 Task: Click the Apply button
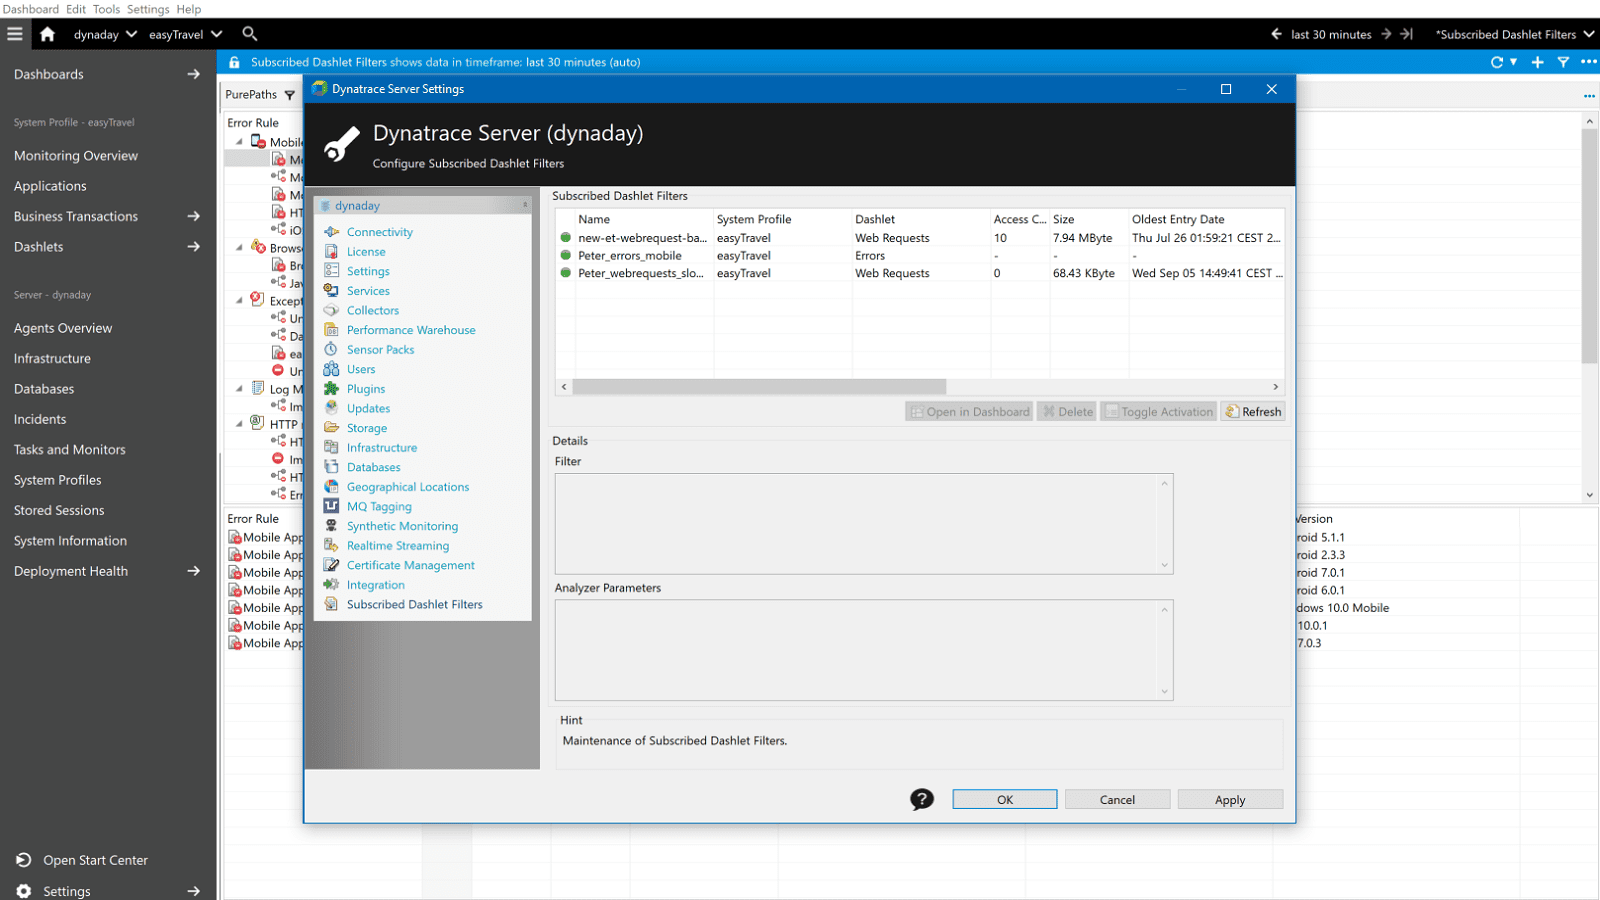[1230, 799]
